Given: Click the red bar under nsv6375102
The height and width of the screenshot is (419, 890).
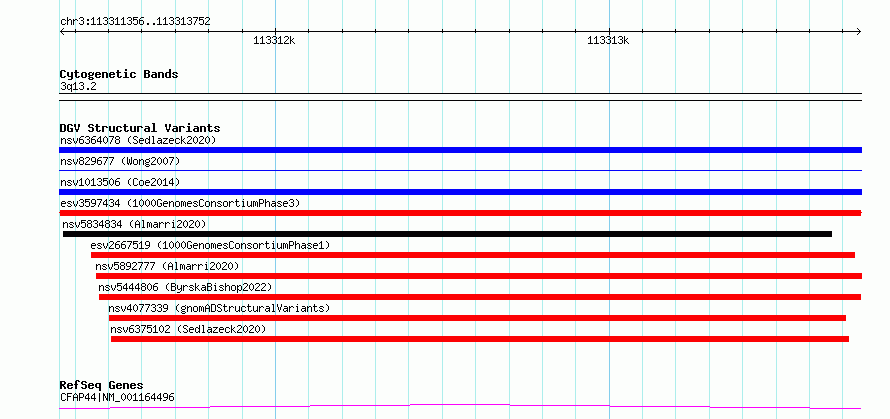Looking at the screenshot, I should pyautogui.click(x=480, y=339).
